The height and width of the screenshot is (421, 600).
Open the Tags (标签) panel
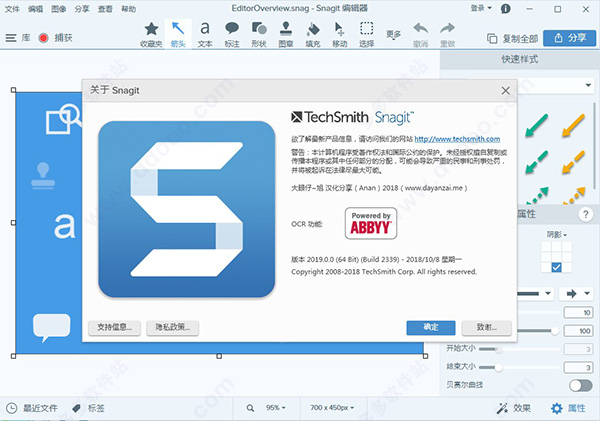point(88,408)
